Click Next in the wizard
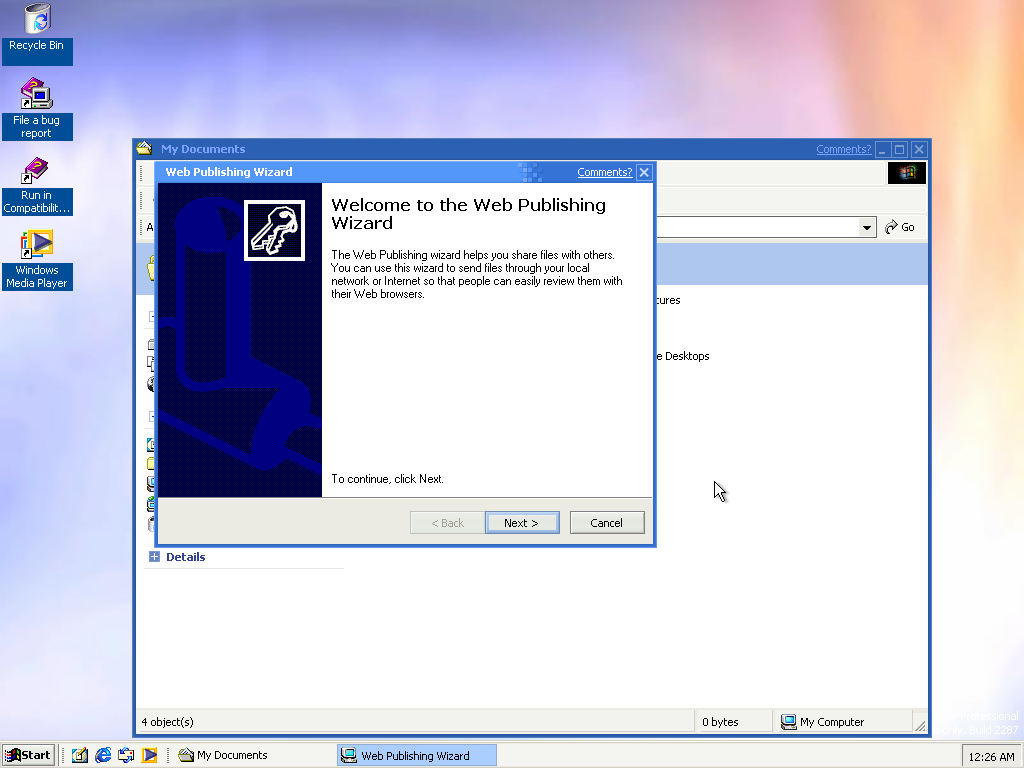The height and width of the screenshot is (768, 1024). point(522,522)
